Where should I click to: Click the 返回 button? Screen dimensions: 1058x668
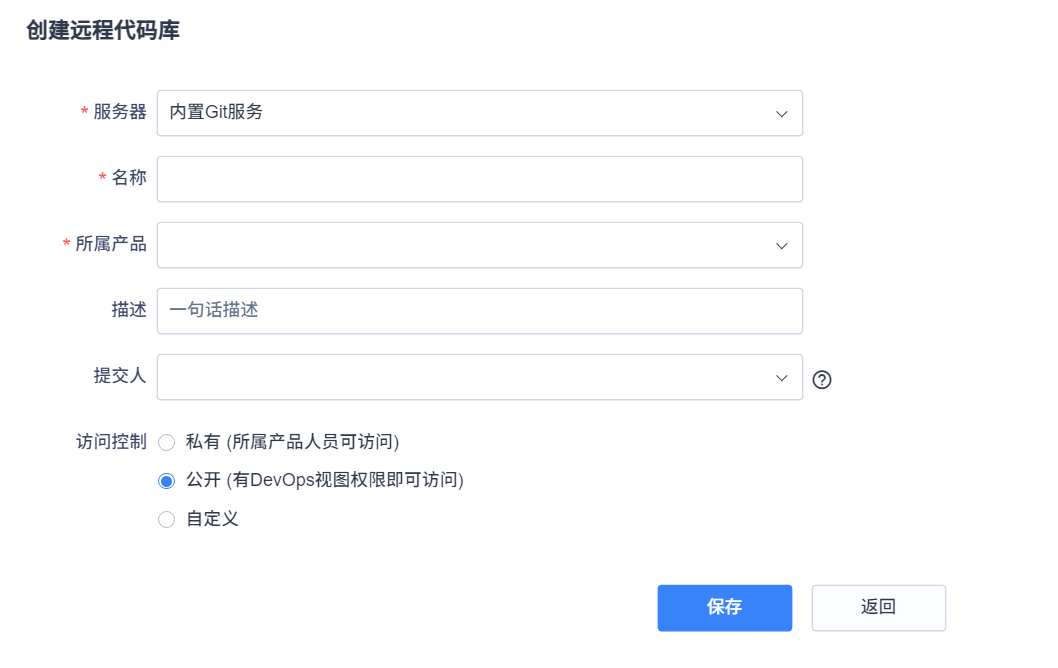(878, 607)
